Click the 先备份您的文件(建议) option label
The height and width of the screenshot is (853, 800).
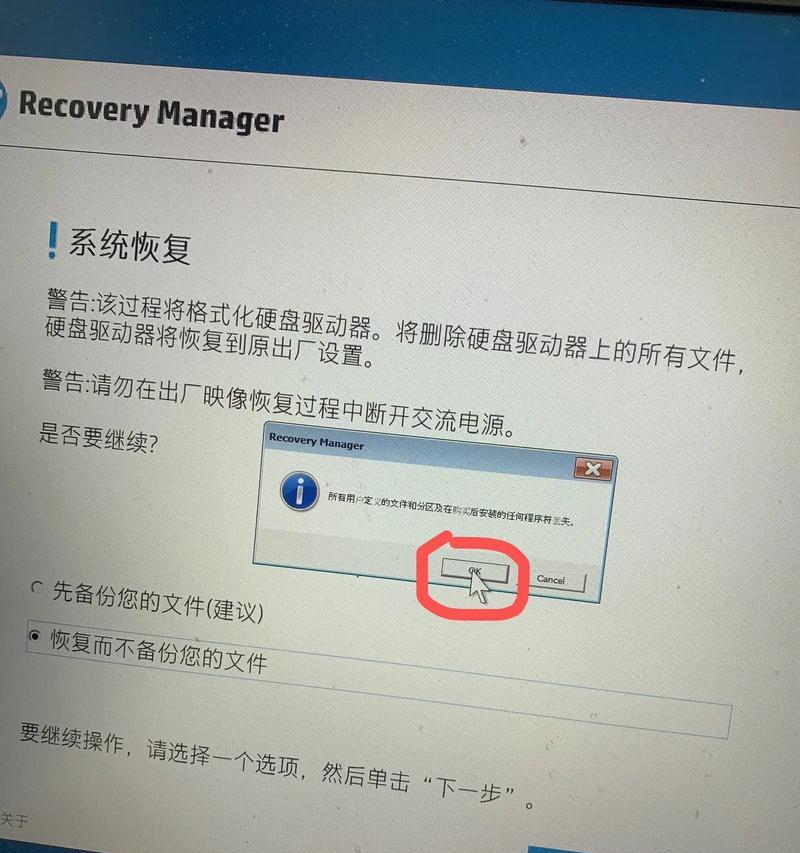[x=158, y=601]
